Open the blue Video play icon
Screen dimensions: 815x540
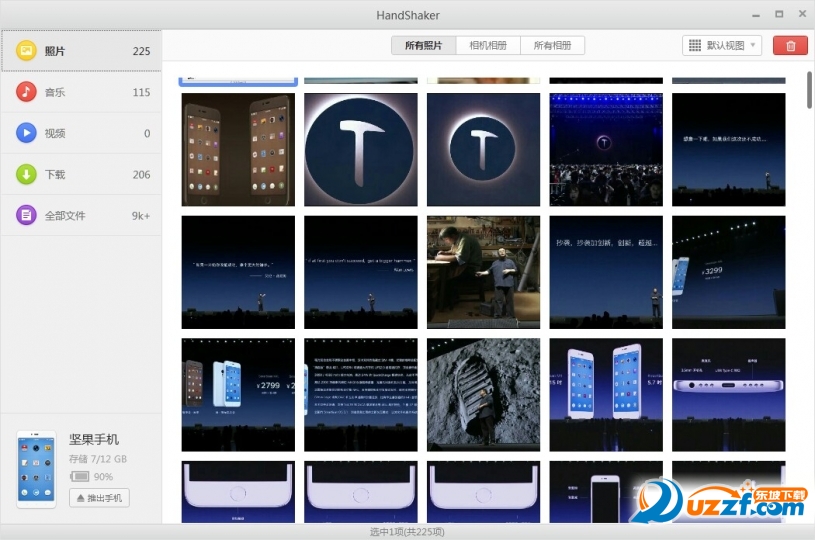pyautogui.click(x=26, y=133)
